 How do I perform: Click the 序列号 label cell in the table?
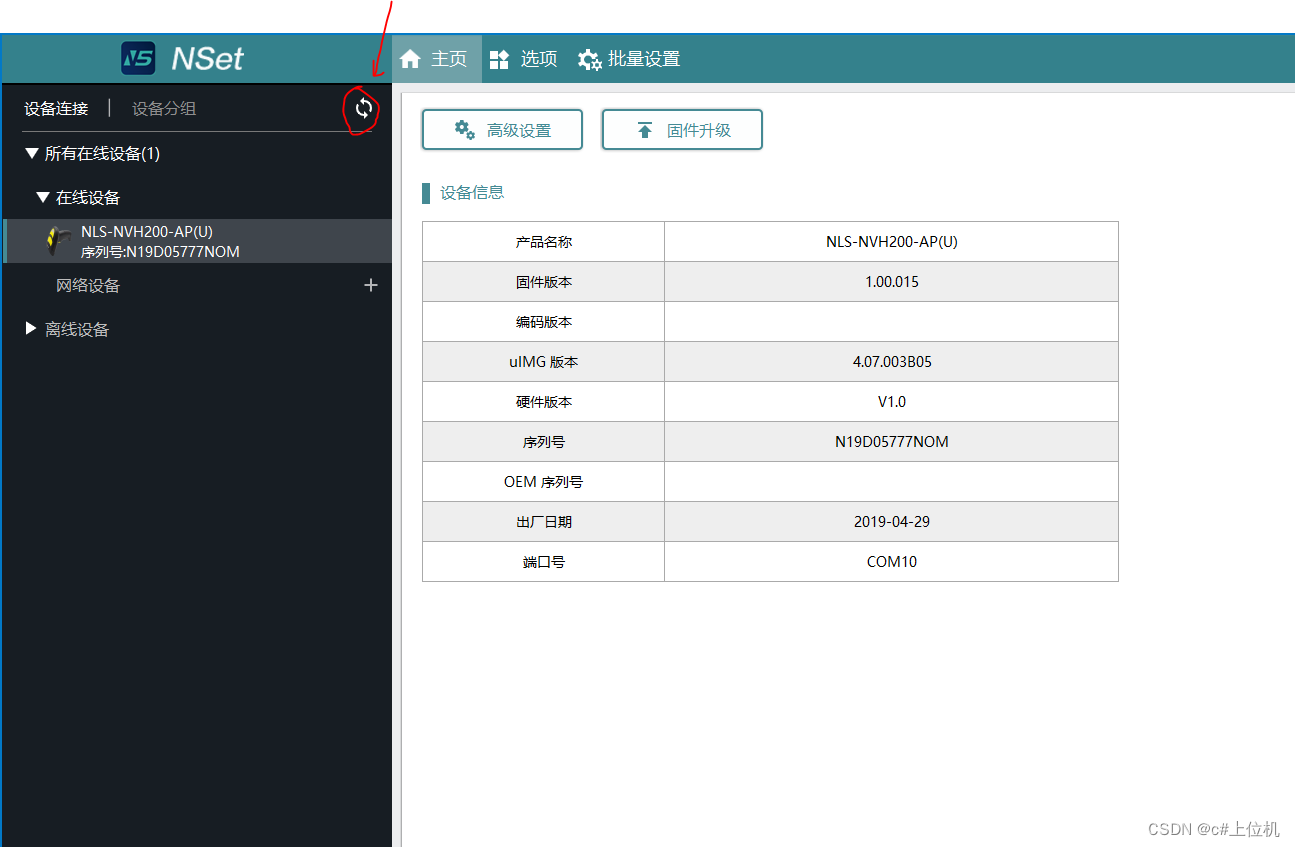(544, 442)
